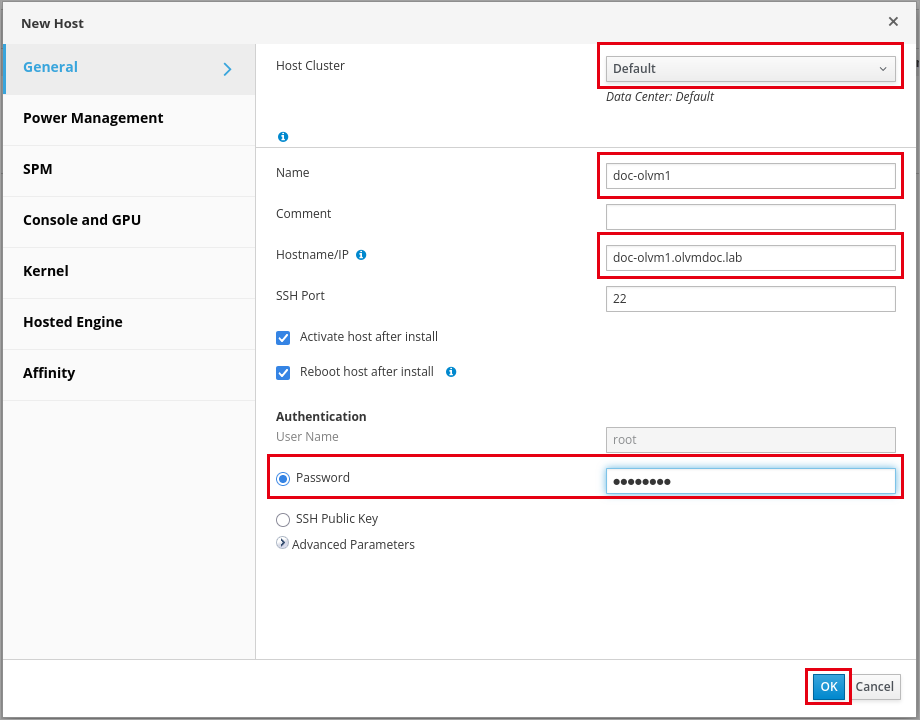Toggle Reboot host after install checkbox
The width and height of the screenshot is (920, 720).
283,373
